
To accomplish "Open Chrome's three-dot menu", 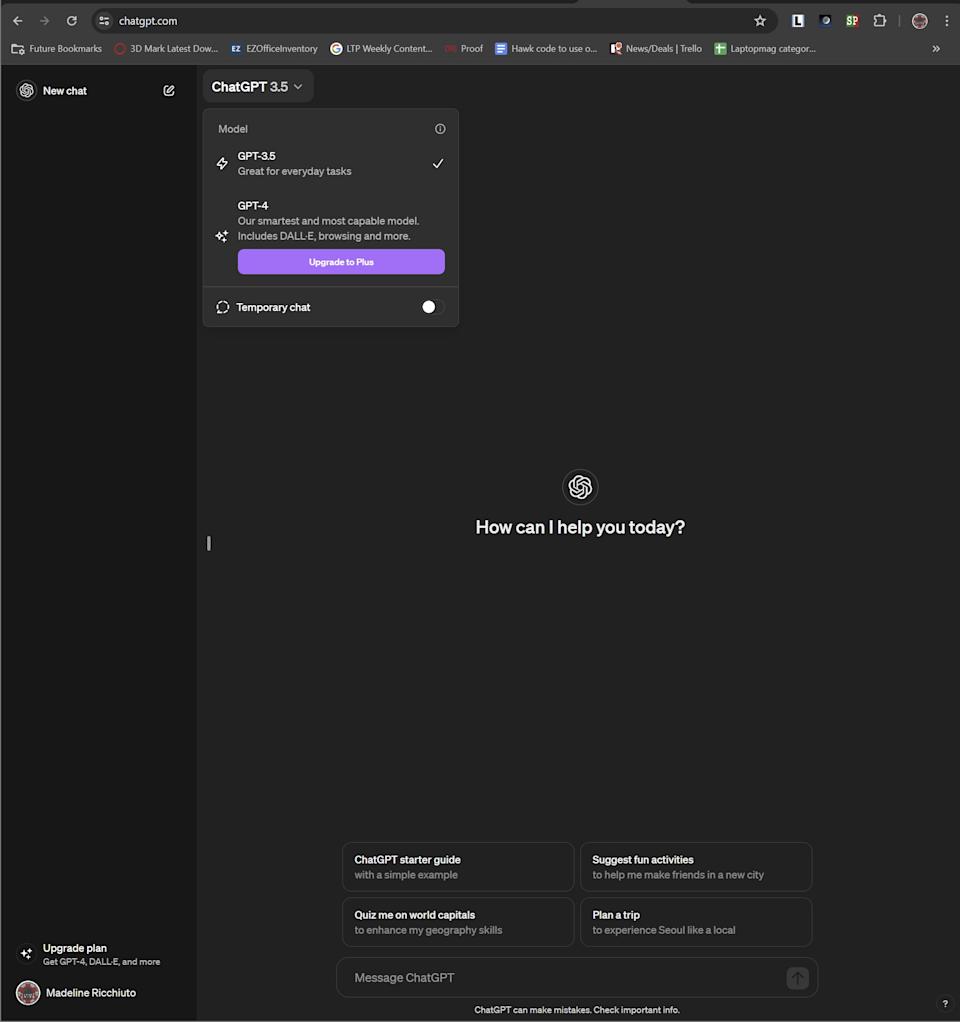I will pos(947,20).
